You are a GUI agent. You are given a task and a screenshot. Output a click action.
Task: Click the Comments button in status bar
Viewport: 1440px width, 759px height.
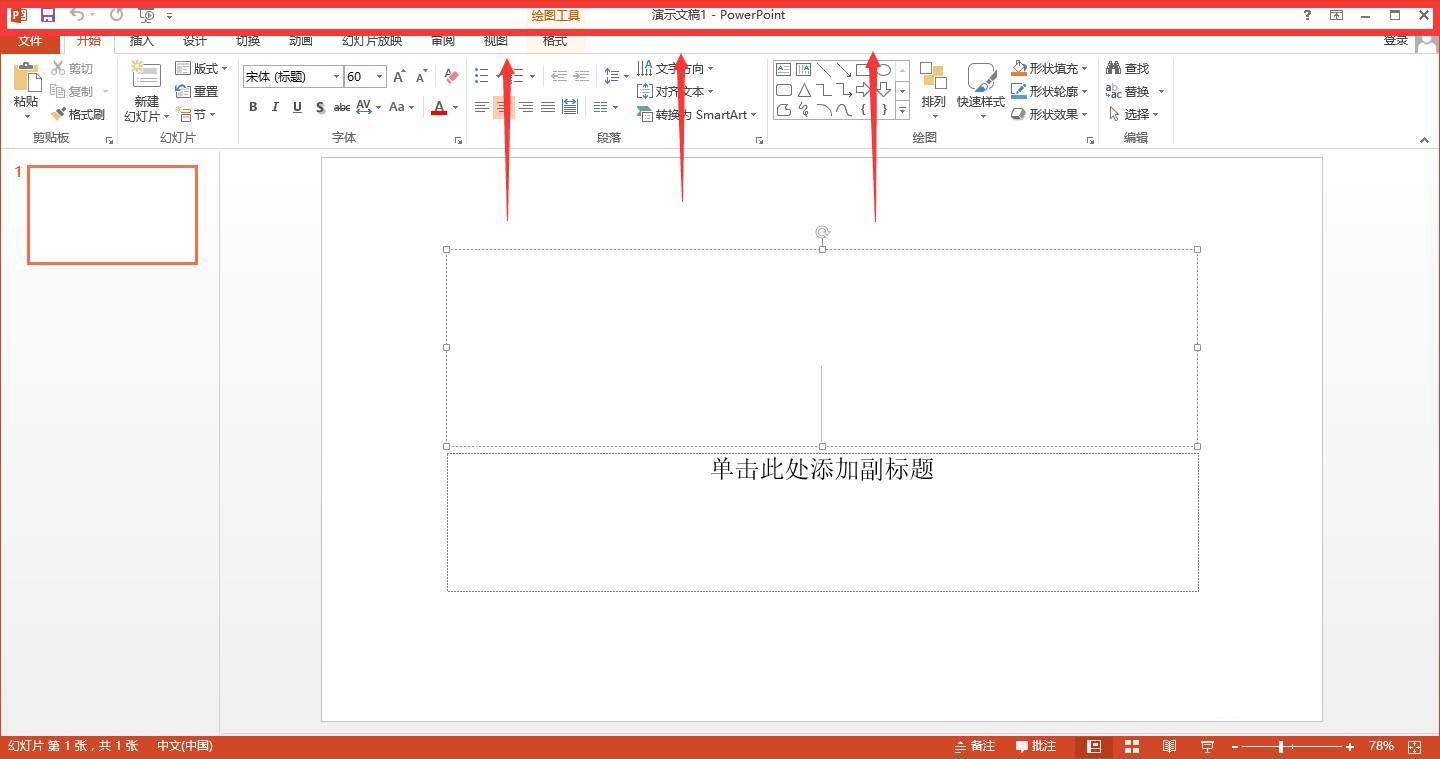[1036, 746]
